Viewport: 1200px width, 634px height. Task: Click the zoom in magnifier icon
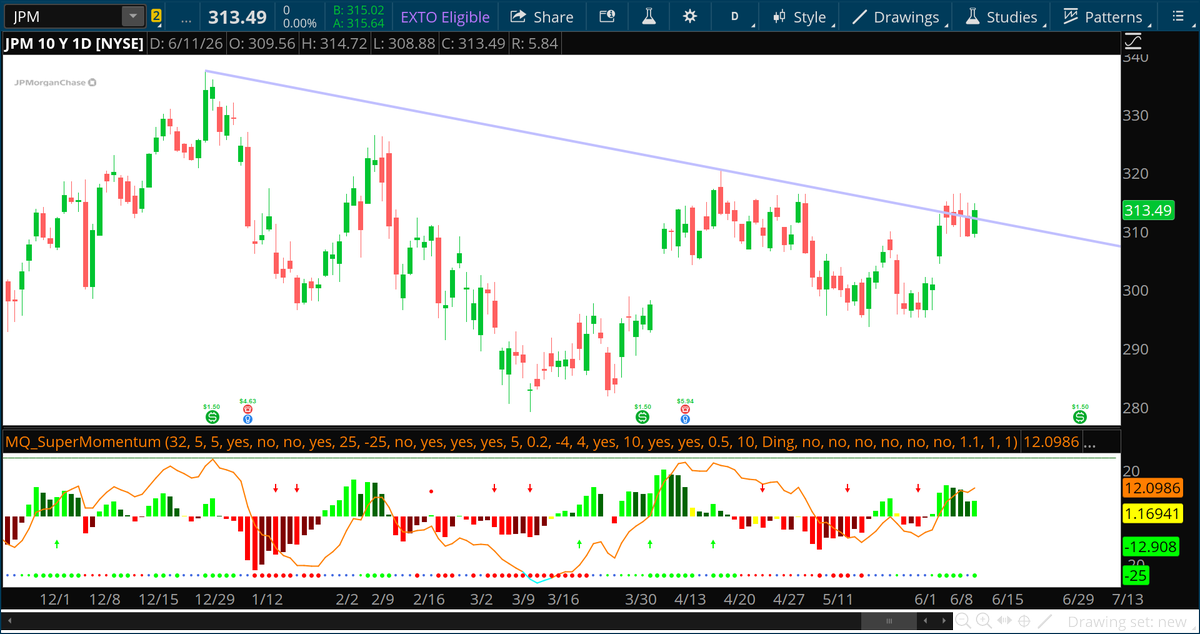[x=984, y=621]
